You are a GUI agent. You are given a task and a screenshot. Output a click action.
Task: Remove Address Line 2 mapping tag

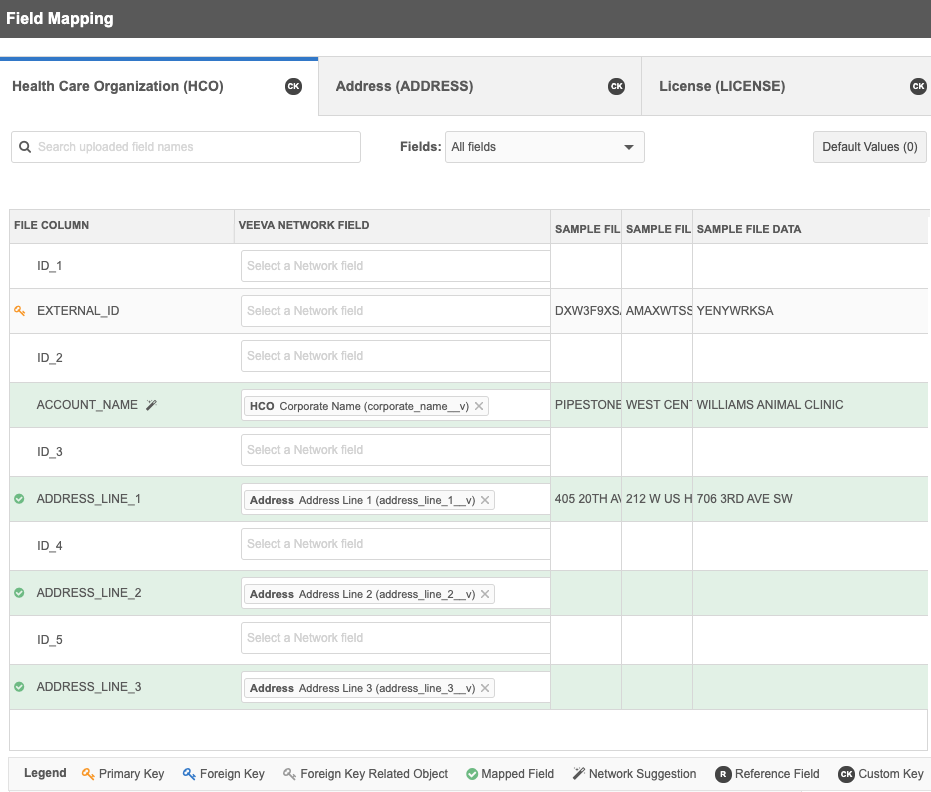pos(485,594)
